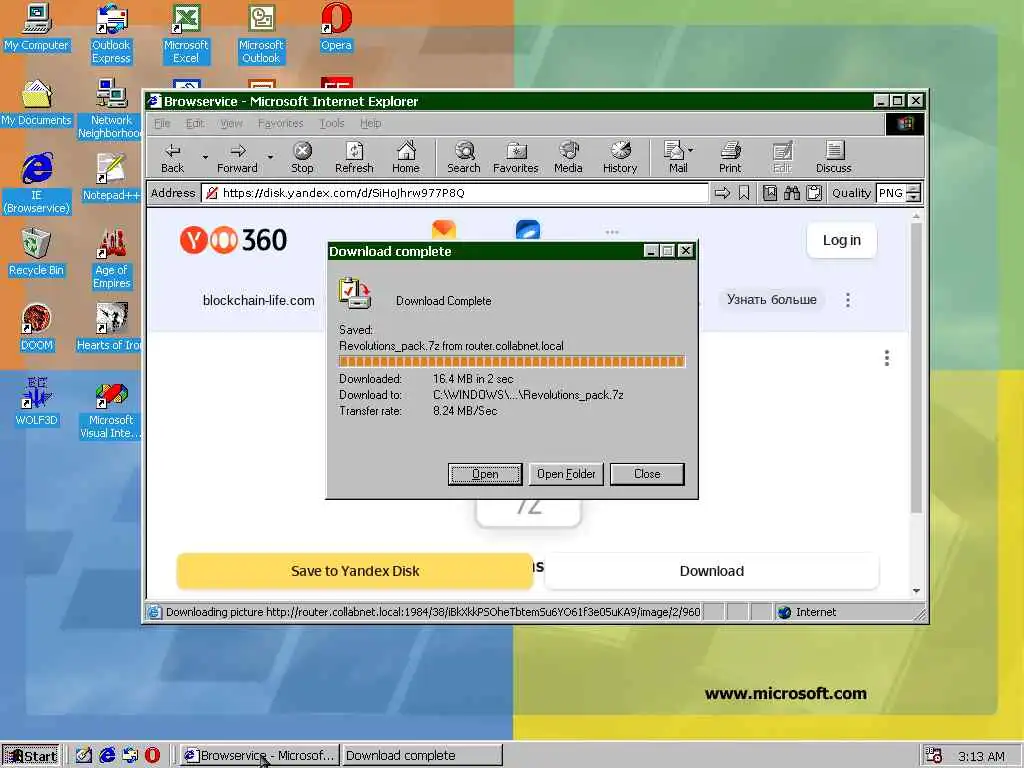Image resolution: width=1024 pixels, height=768 pixels.
Task: Launch Opera from the quick launch bar
Action: (x=152, y=755)
